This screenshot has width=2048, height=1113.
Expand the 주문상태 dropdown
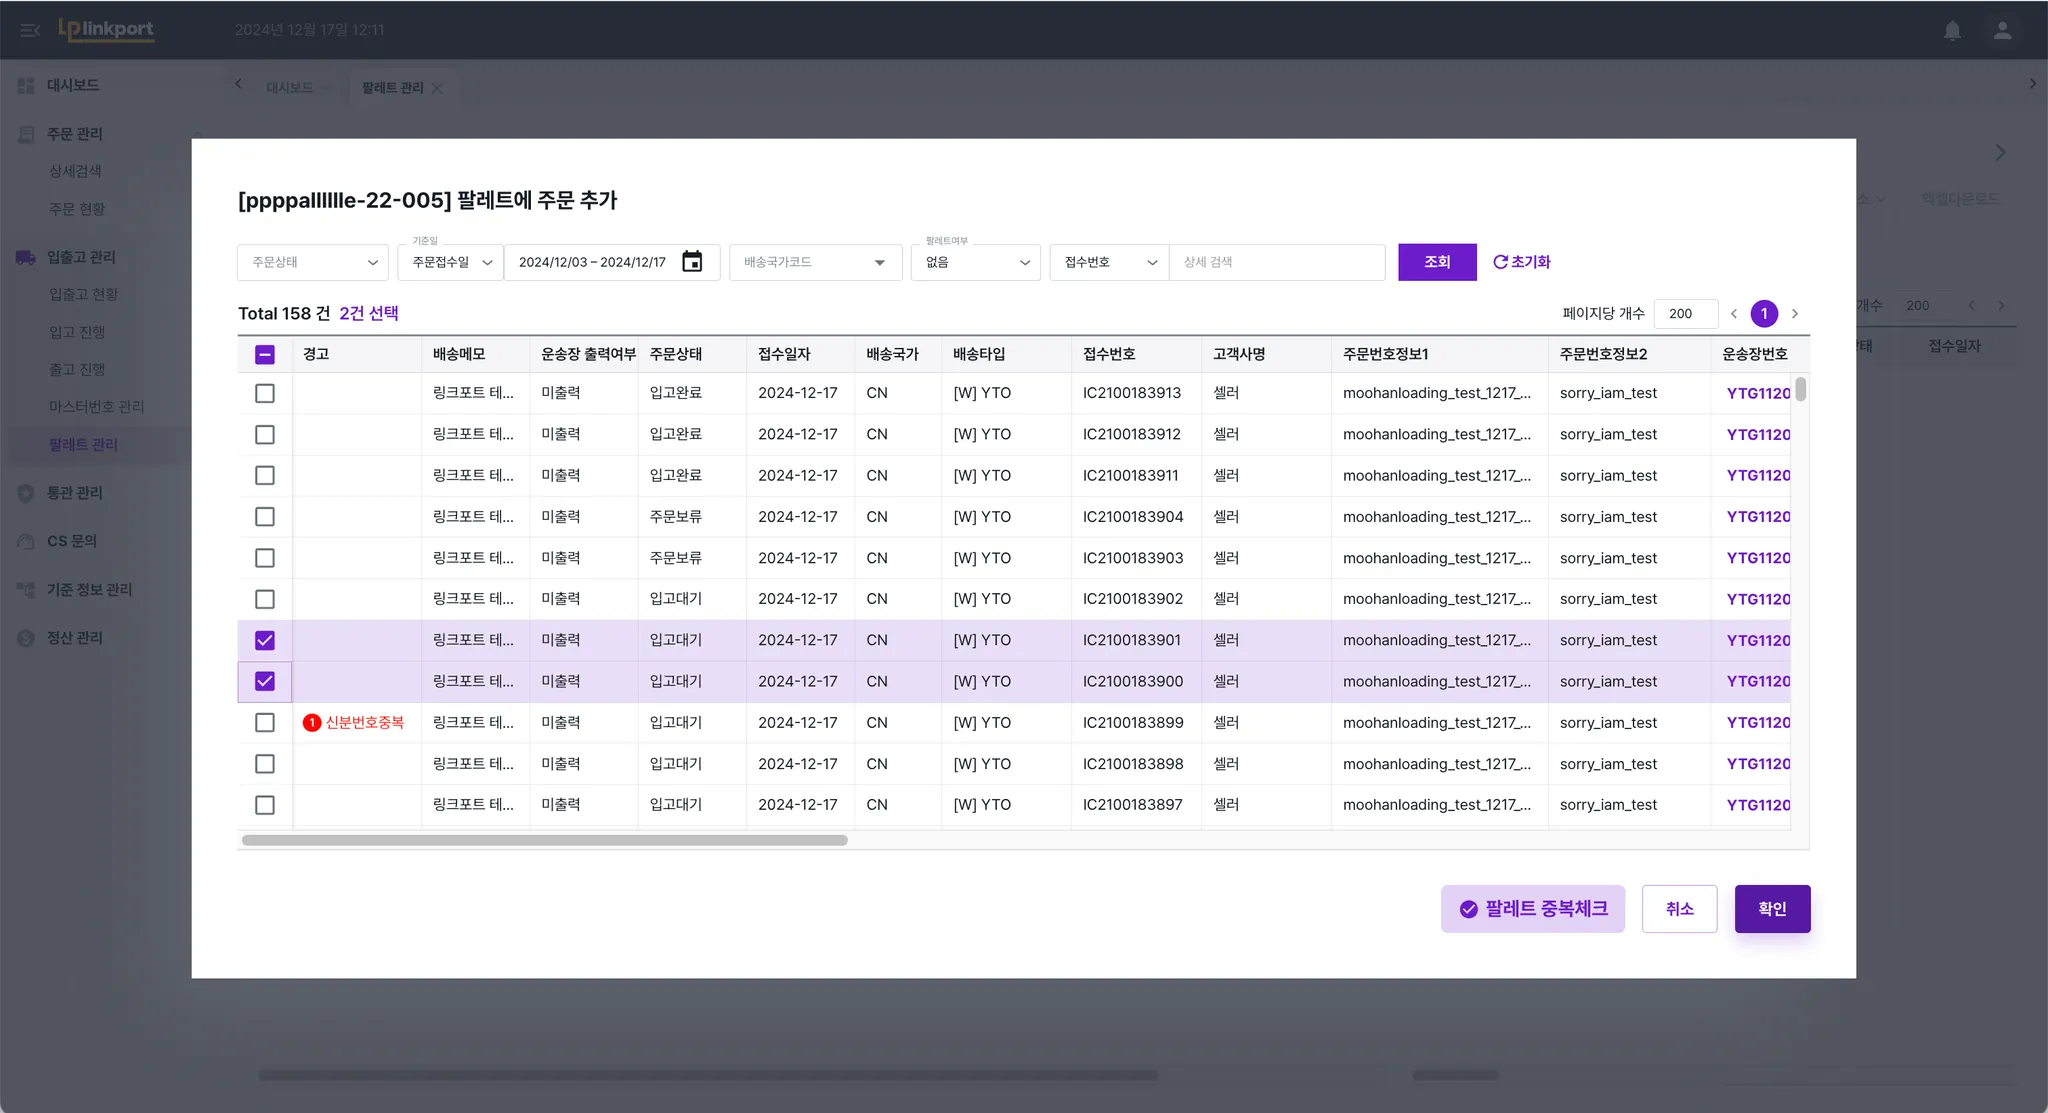(x=313, y=262)
